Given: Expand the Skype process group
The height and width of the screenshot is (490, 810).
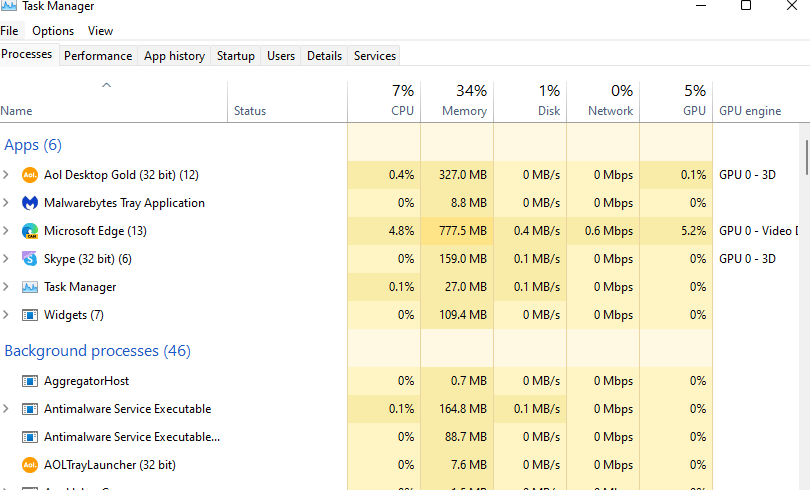Looking at the screenshot, I should tap(6, 259).
